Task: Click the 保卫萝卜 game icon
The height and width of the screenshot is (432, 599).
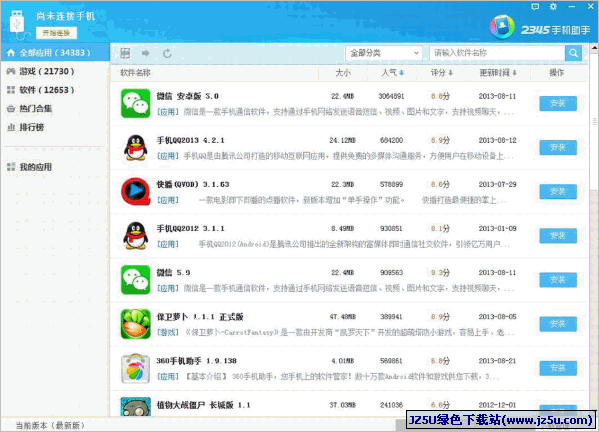Action: (x=136, y=324)
